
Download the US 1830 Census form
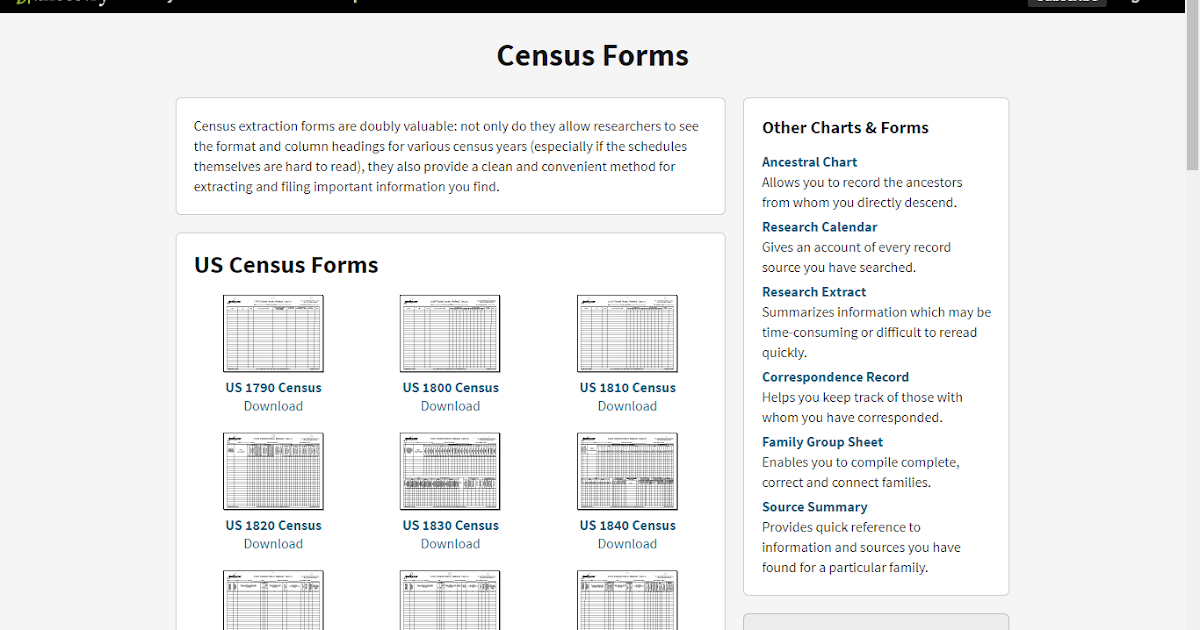[450, 543]
